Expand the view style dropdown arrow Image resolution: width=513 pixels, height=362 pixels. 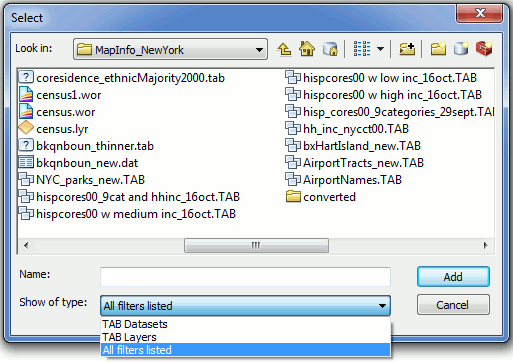(380, 49)
